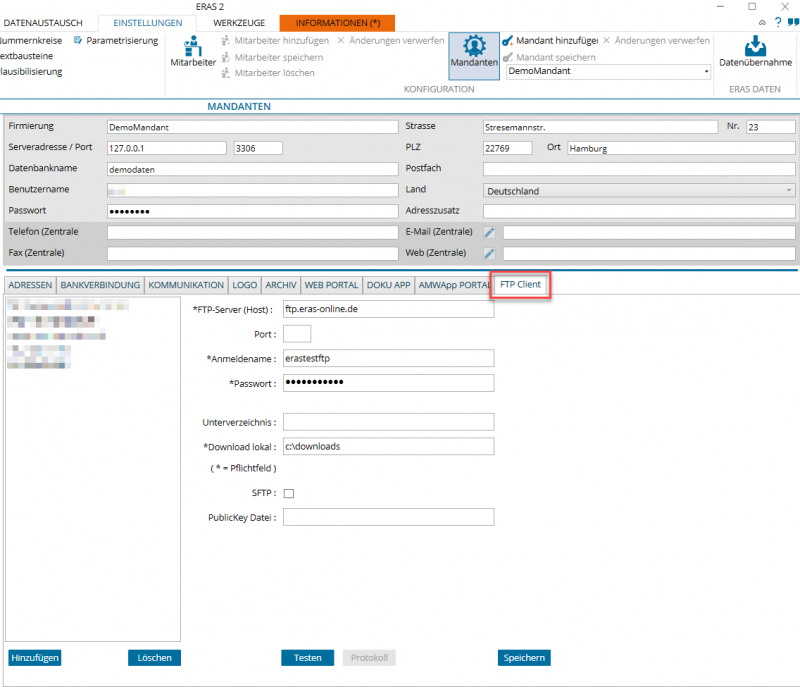
Task: Click the quotation mark icon in title area
Action: pos(793,22)
